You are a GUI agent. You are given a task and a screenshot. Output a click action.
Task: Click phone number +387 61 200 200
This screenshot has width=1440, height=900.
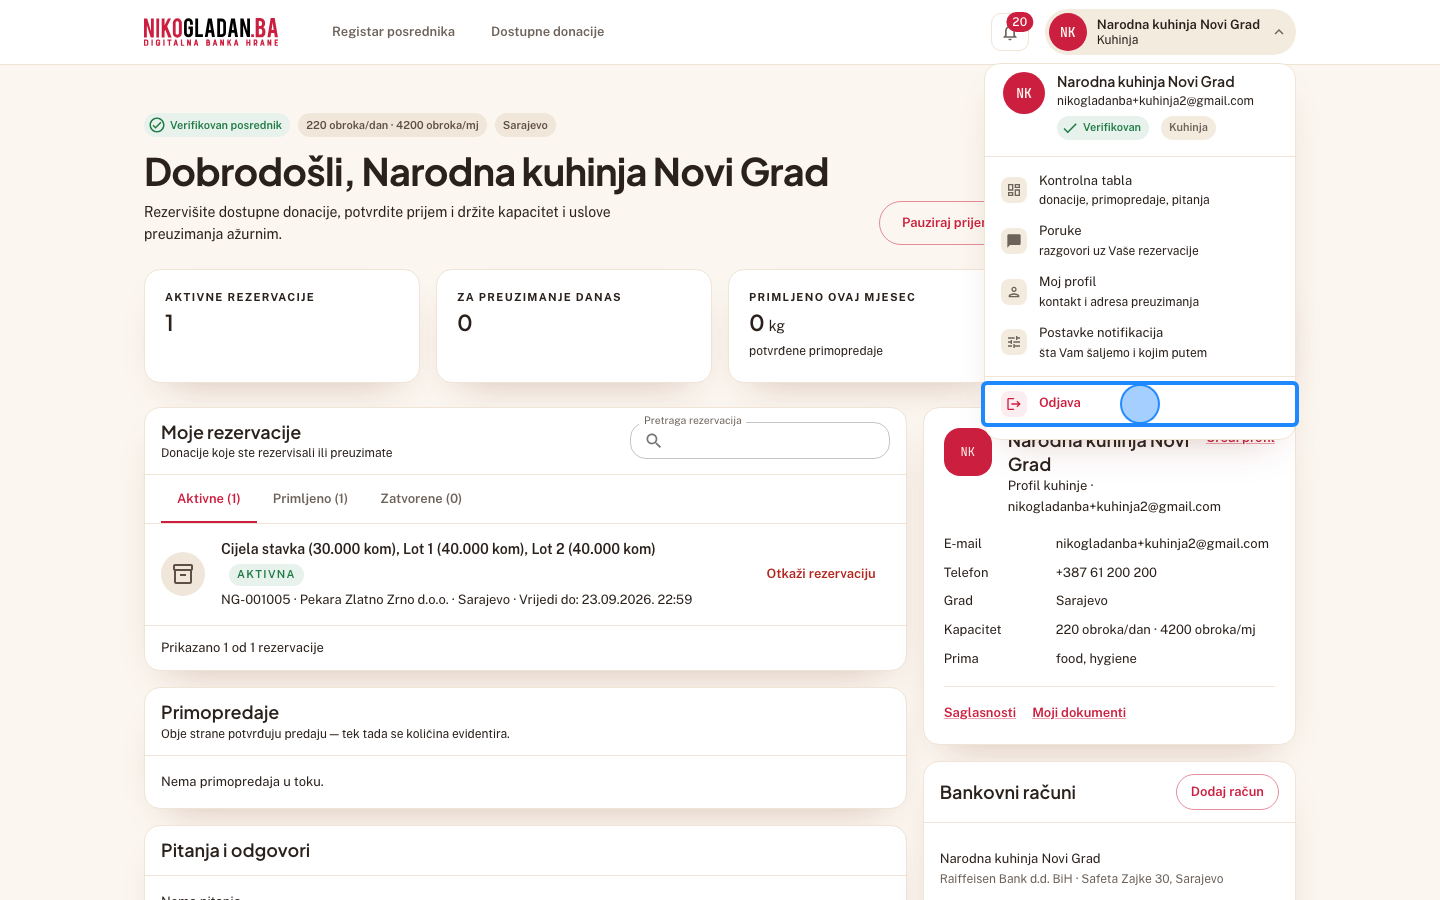point(1106,573)
